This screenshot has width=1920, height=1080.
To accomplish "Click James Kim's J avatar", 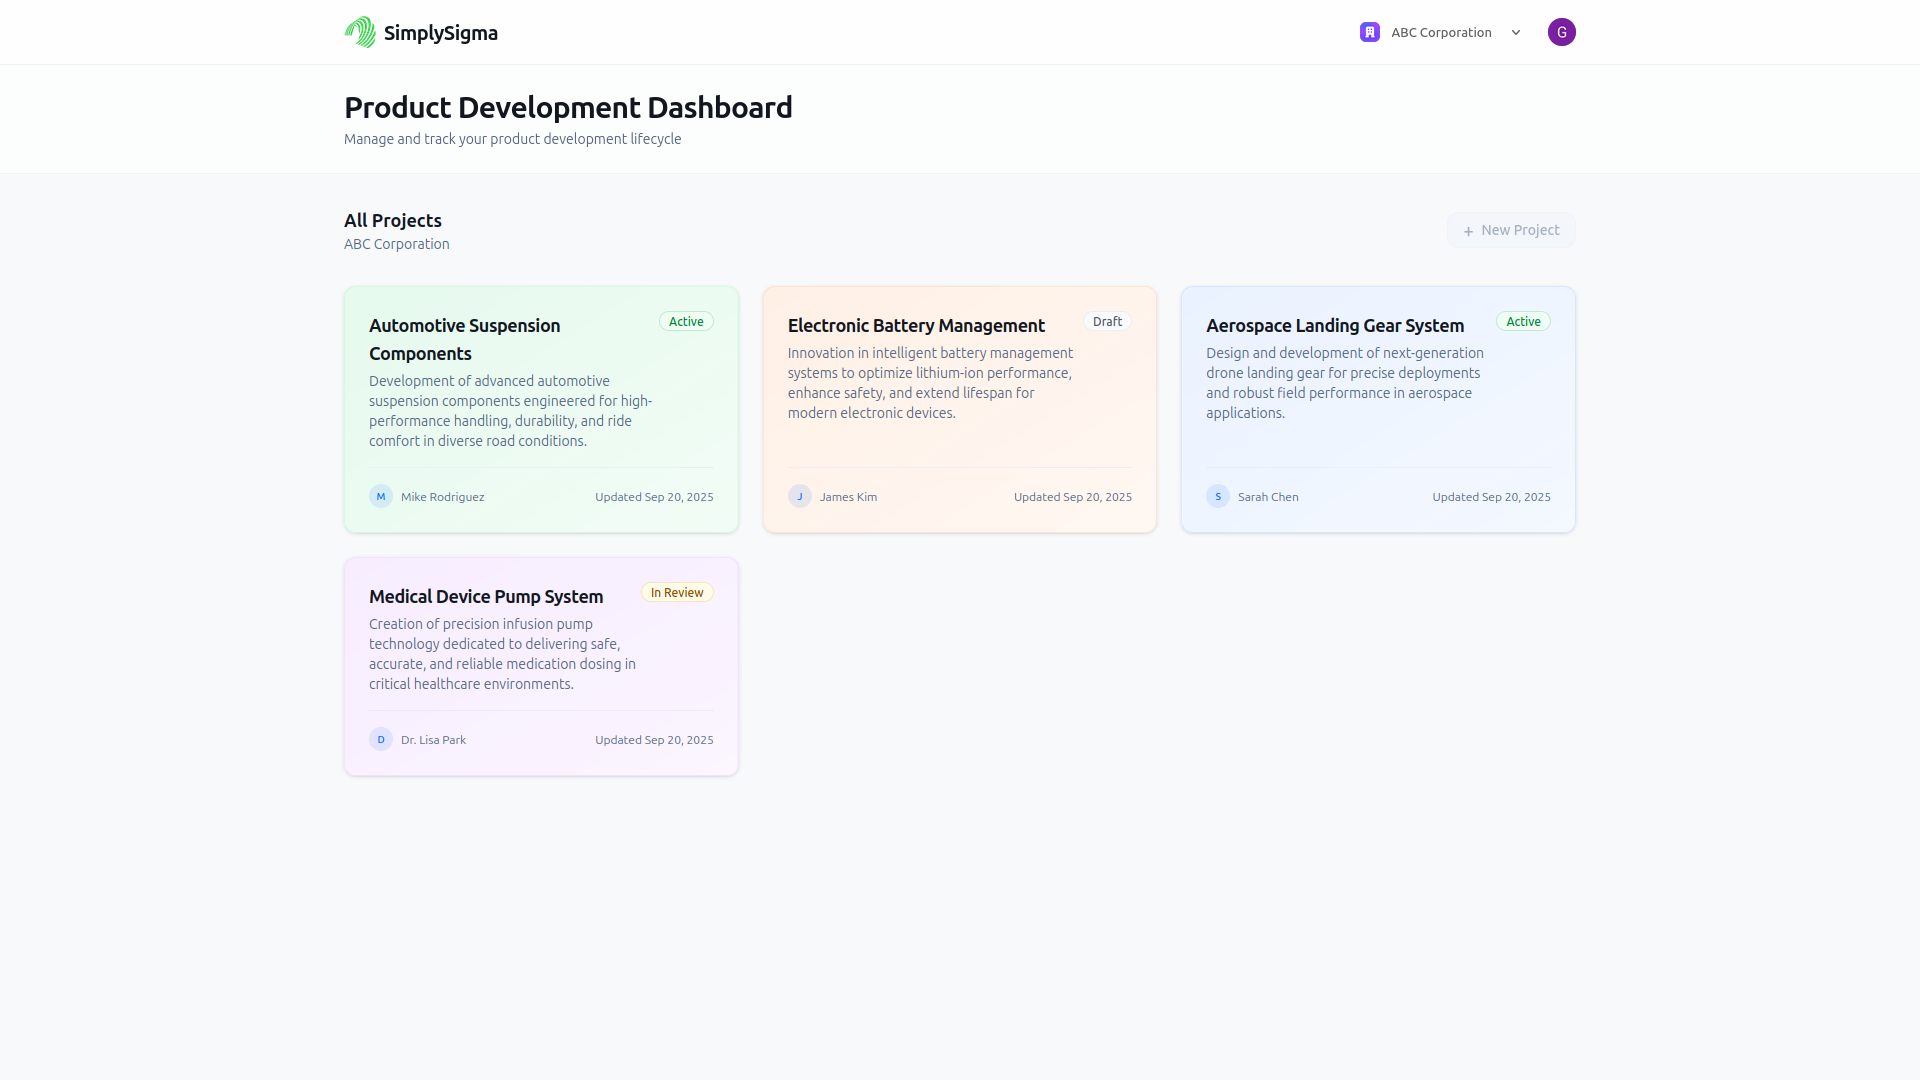I will pyautogui.click(x=799, y=497).
